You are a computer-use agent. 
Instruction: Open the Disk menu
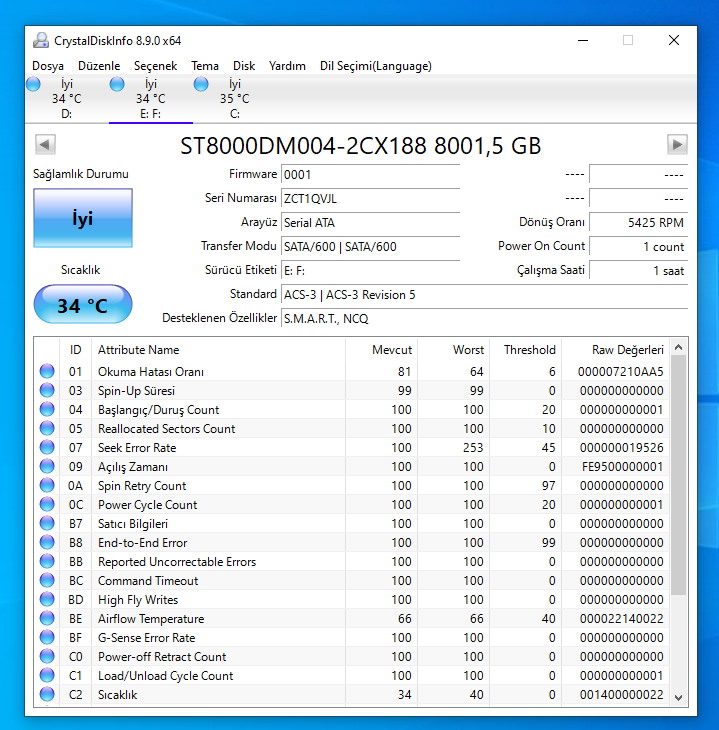tap(244, 66)
